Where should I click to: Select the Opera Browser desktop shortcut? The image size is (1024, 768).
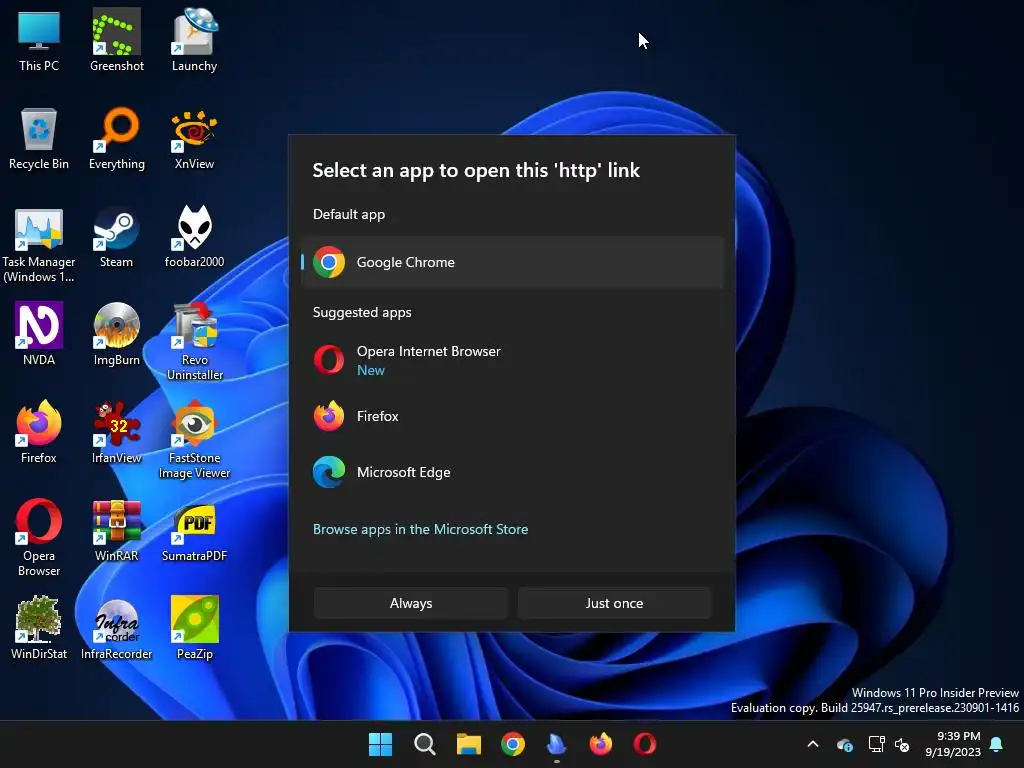(x=39, y=538)
